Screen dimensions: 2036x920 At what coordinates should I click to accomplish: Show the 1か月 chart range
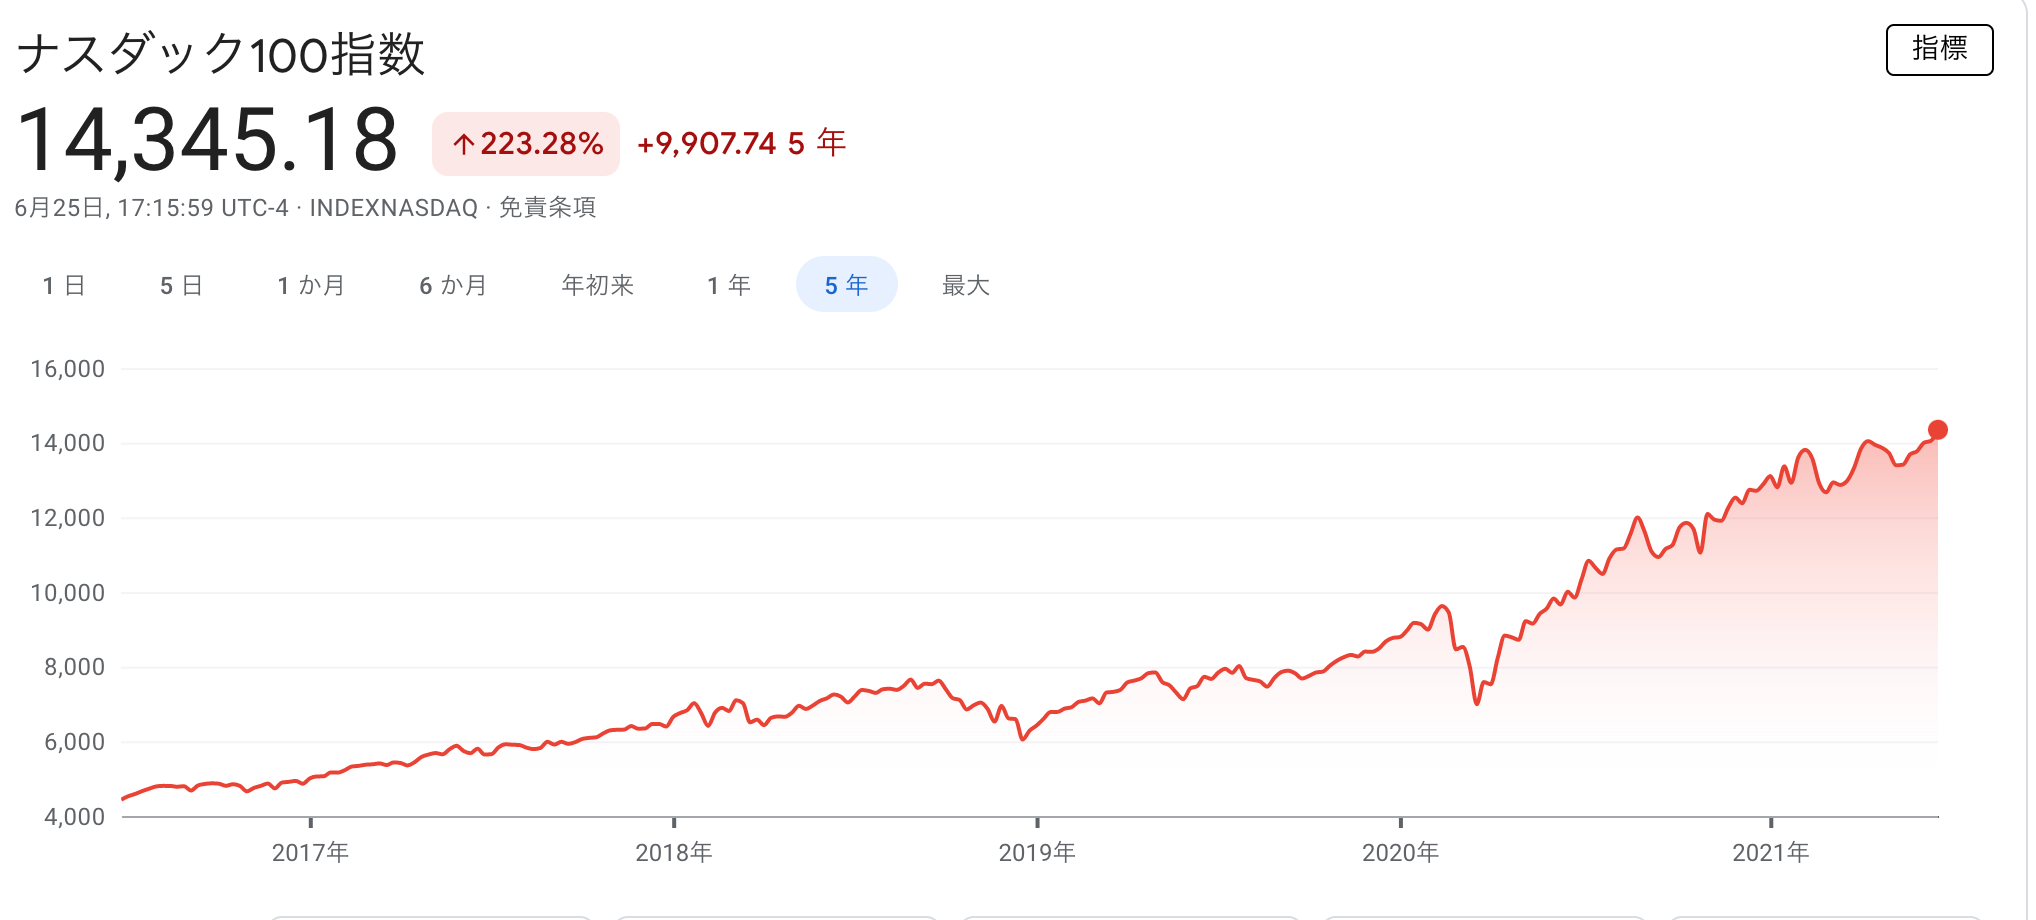tap(311, 286)
